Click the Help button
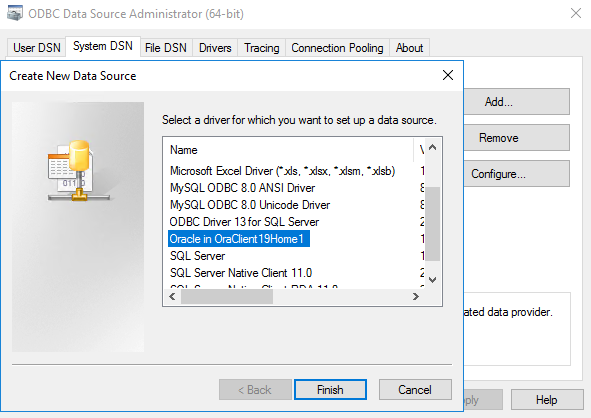The height and width of the screenshot is (418, 591). 547,400
